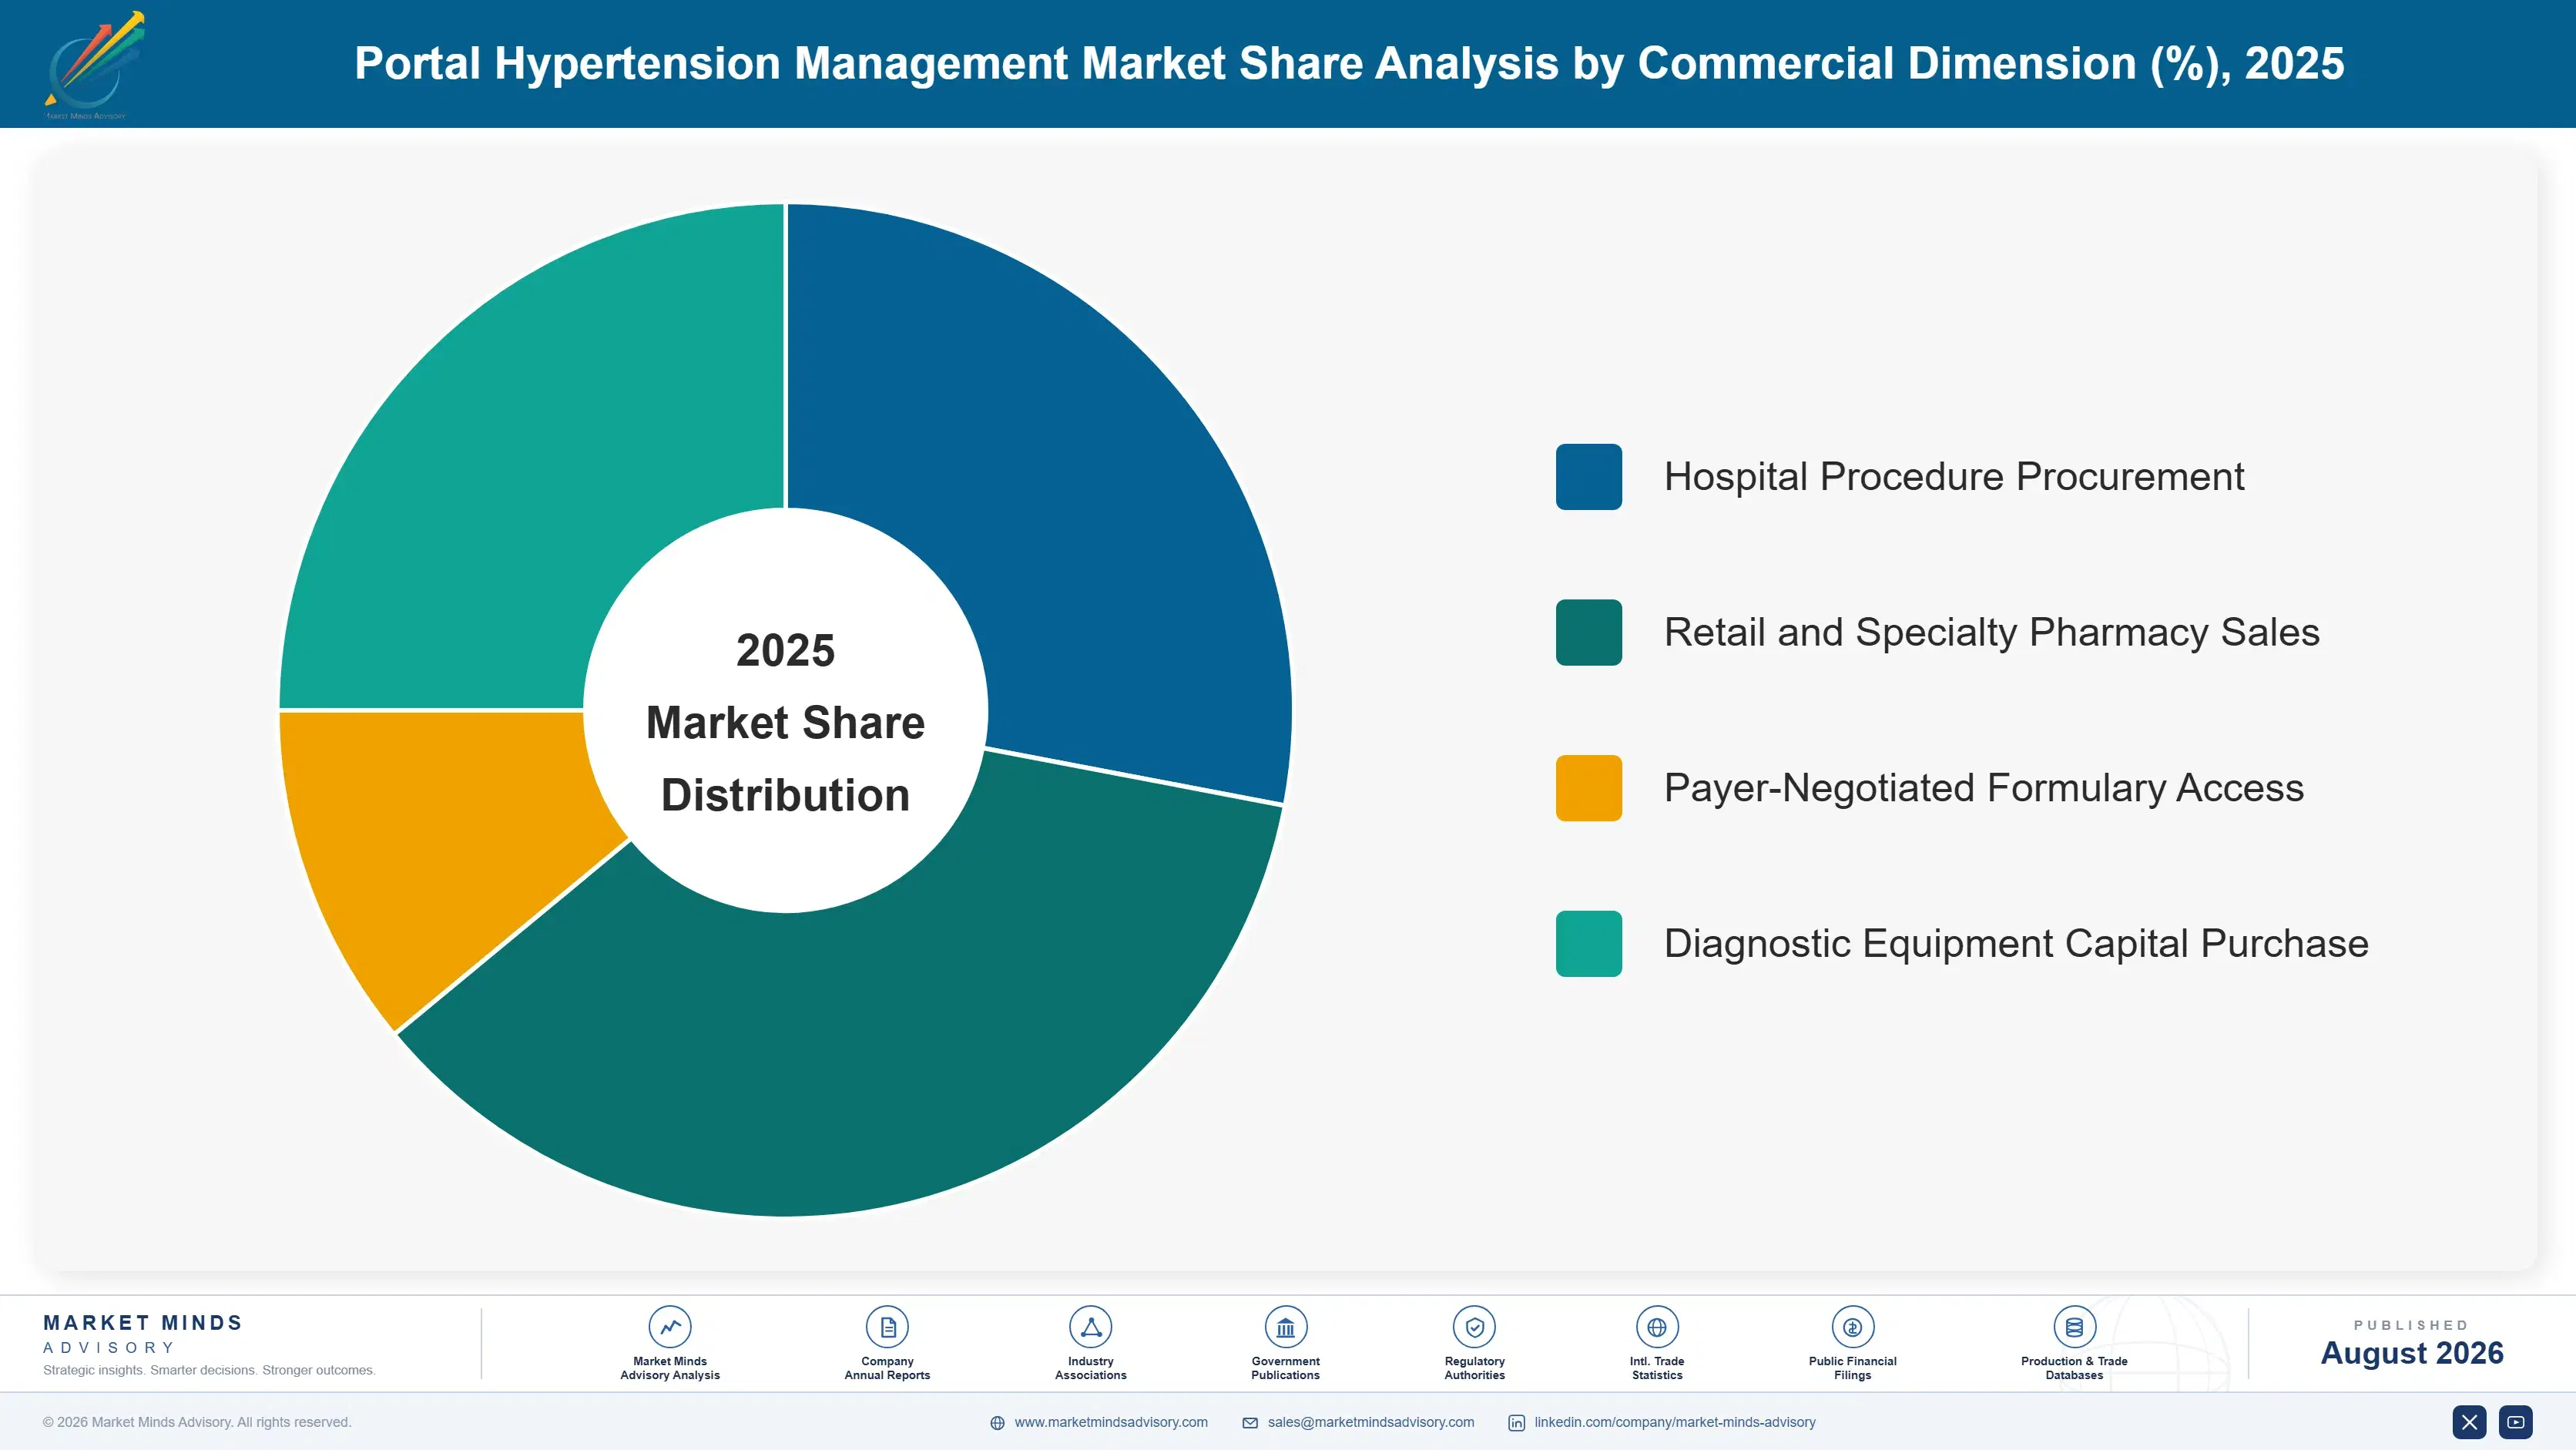Click the Intl. Trade Statistics globe icon

pos(1657,1327)
